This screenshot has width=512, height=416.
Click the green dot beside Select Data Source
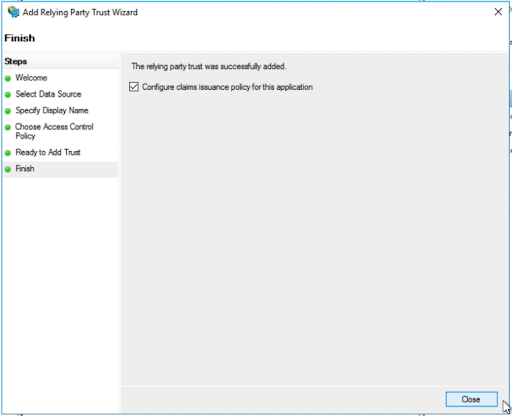[8, 95]
